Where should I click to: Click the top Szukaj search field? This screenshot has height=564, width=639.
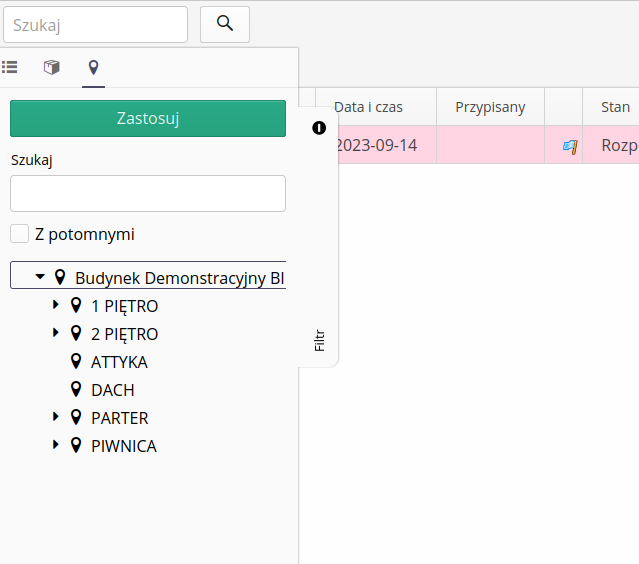[95, 24]
